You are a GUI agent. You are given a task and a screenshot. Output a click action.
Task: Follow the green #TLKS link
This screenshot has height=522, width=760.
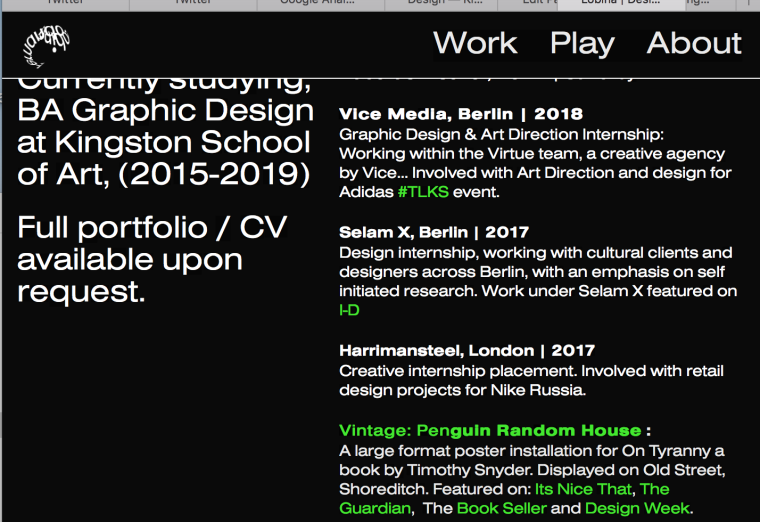(x=423, y=192)
